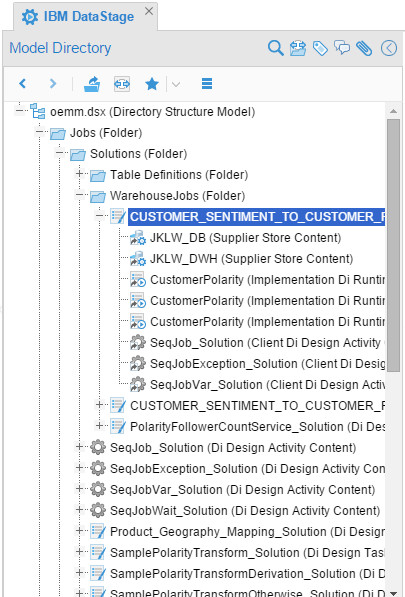Click the Product_Geography_Mapping_Solution task icon
Screen dimensions: 405x597
click(x=98, y=531)
